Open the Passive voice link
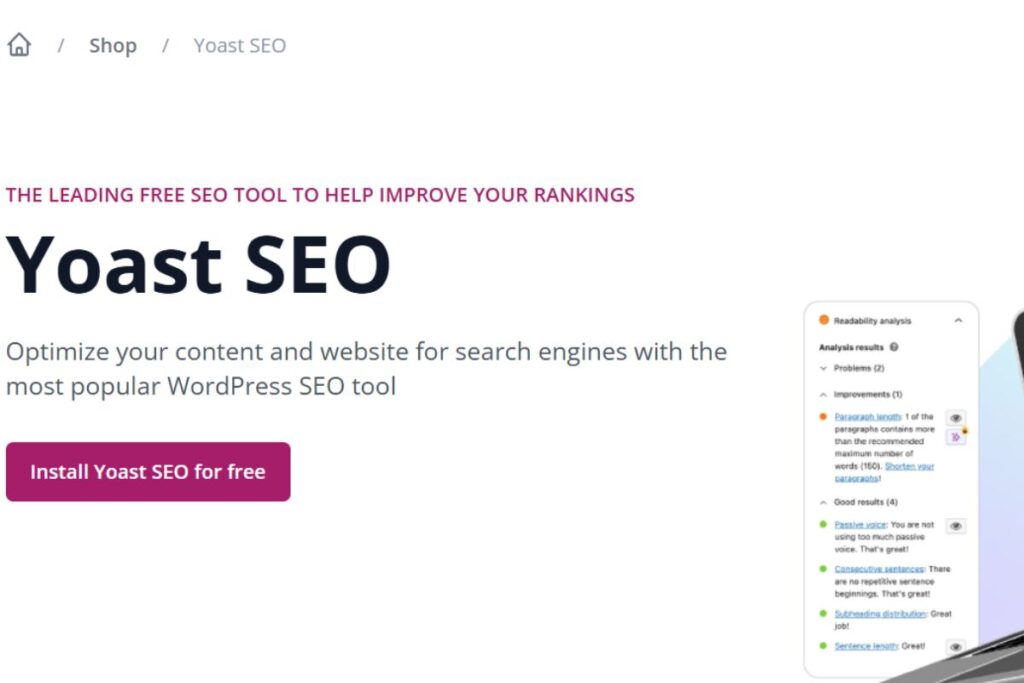 pos(858,526)
